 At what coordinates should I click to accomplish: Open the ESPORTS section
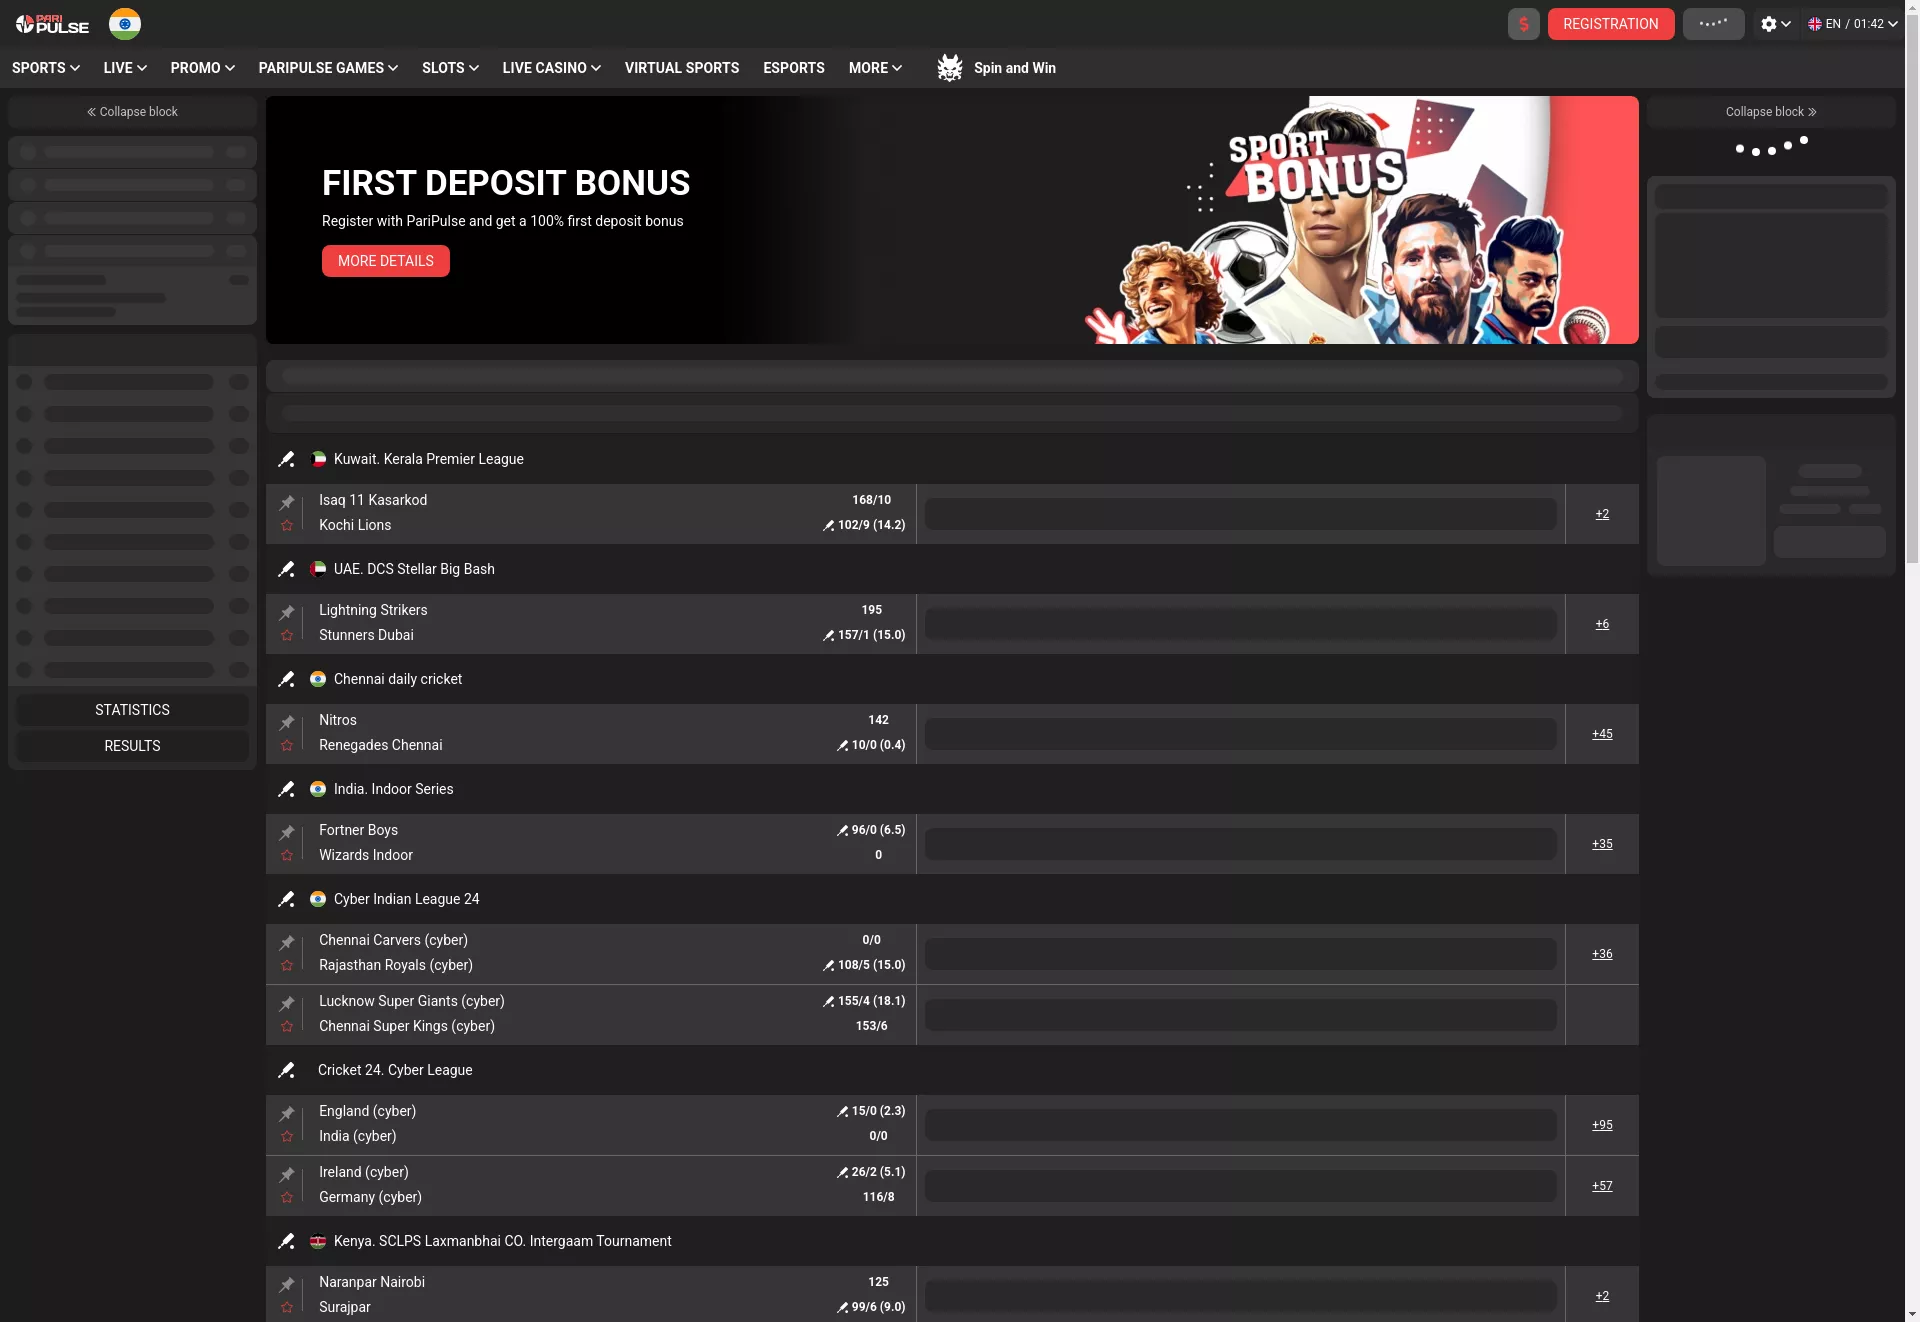point(794,68)
